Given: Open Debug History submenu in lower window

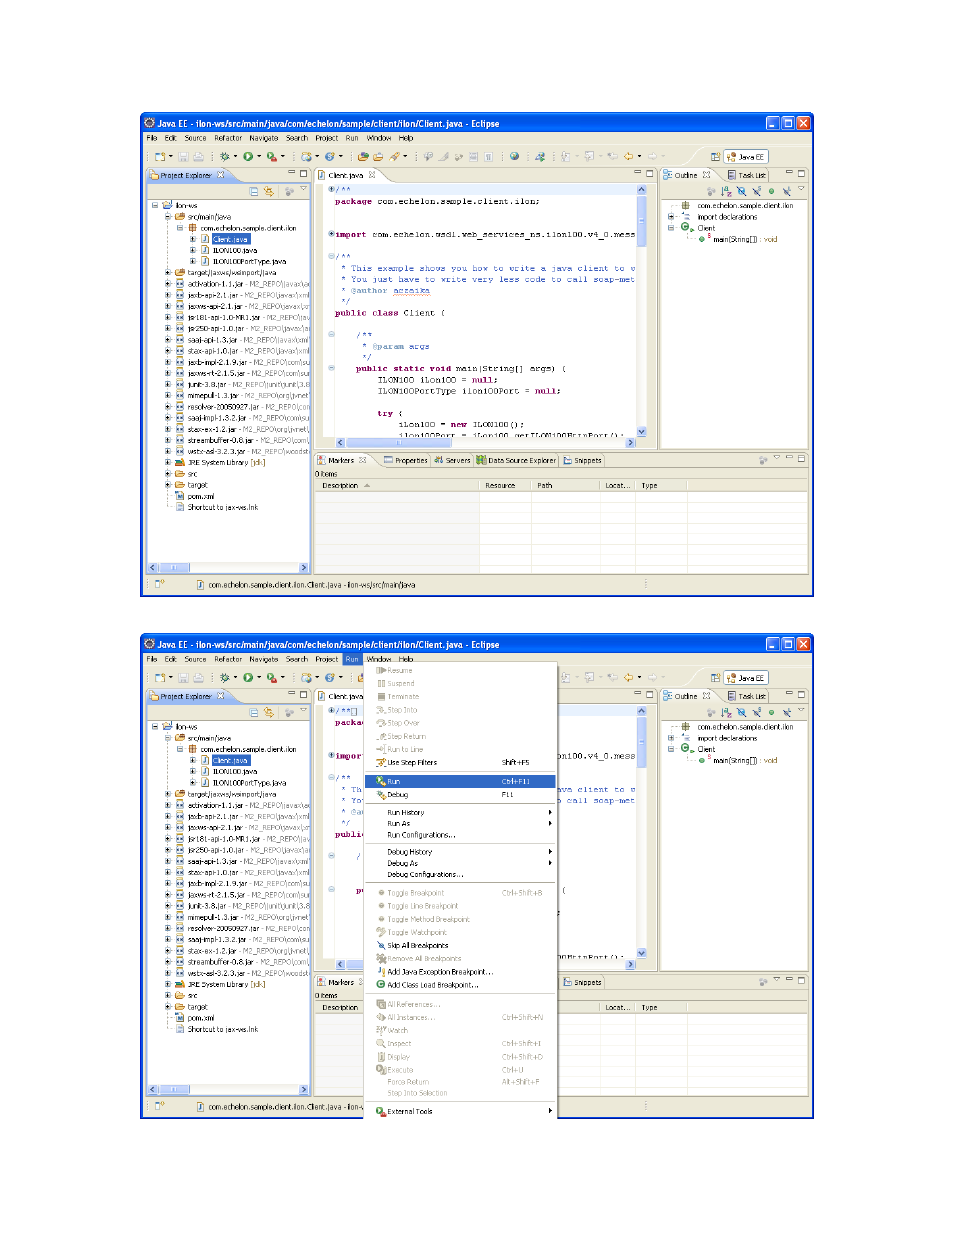Looking at the screenshot, I should click(461, 851).
